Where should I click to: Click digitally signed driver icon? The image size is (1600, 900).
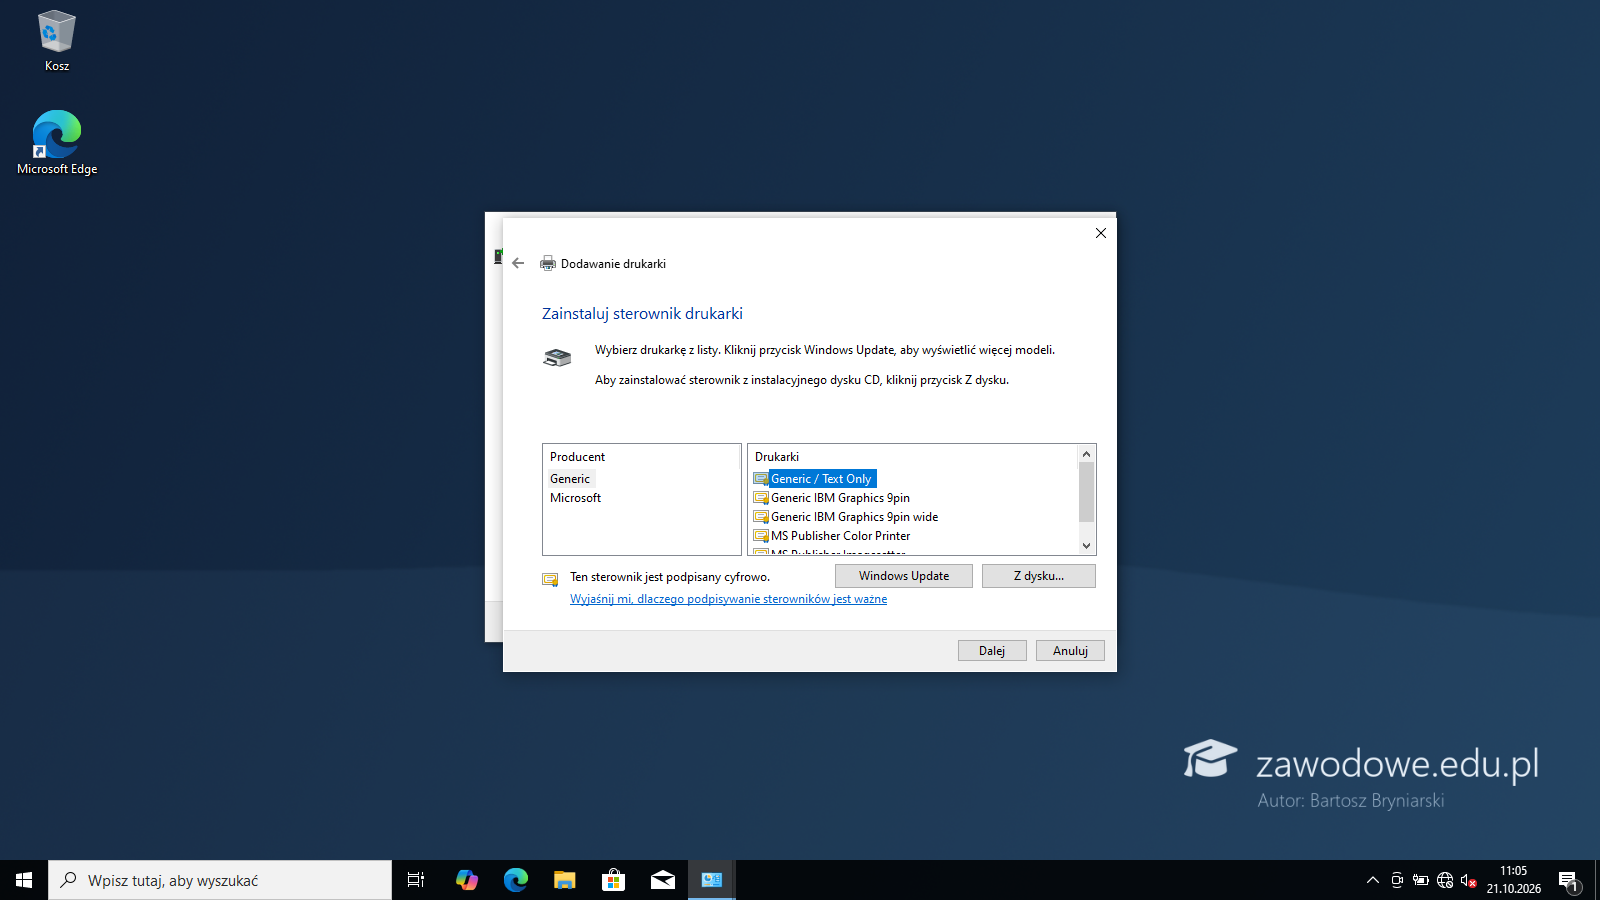click(550, 579)
